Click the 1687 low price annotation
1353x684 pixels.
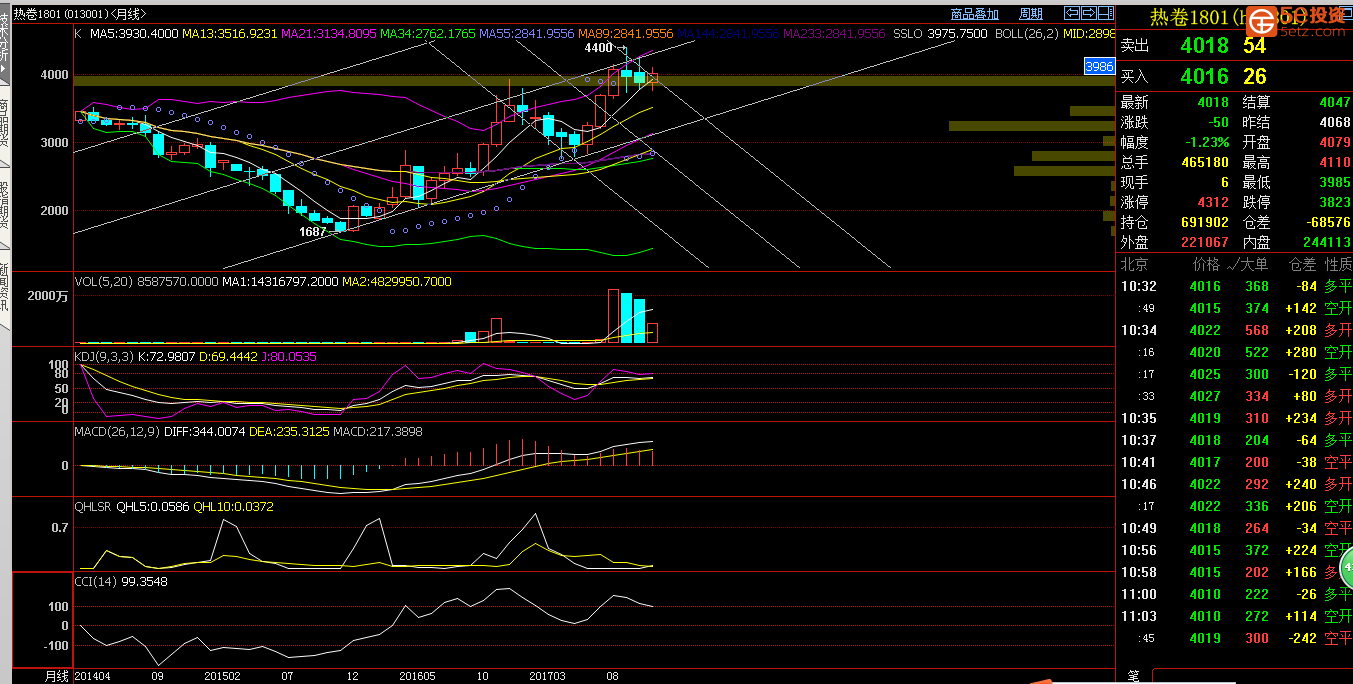(x=313, y=232)
